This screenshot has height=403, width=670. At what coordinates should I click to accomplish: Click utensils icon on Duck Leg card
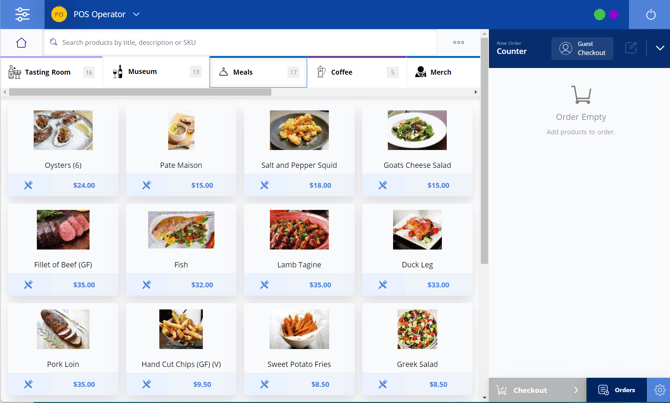pos(382,285)
